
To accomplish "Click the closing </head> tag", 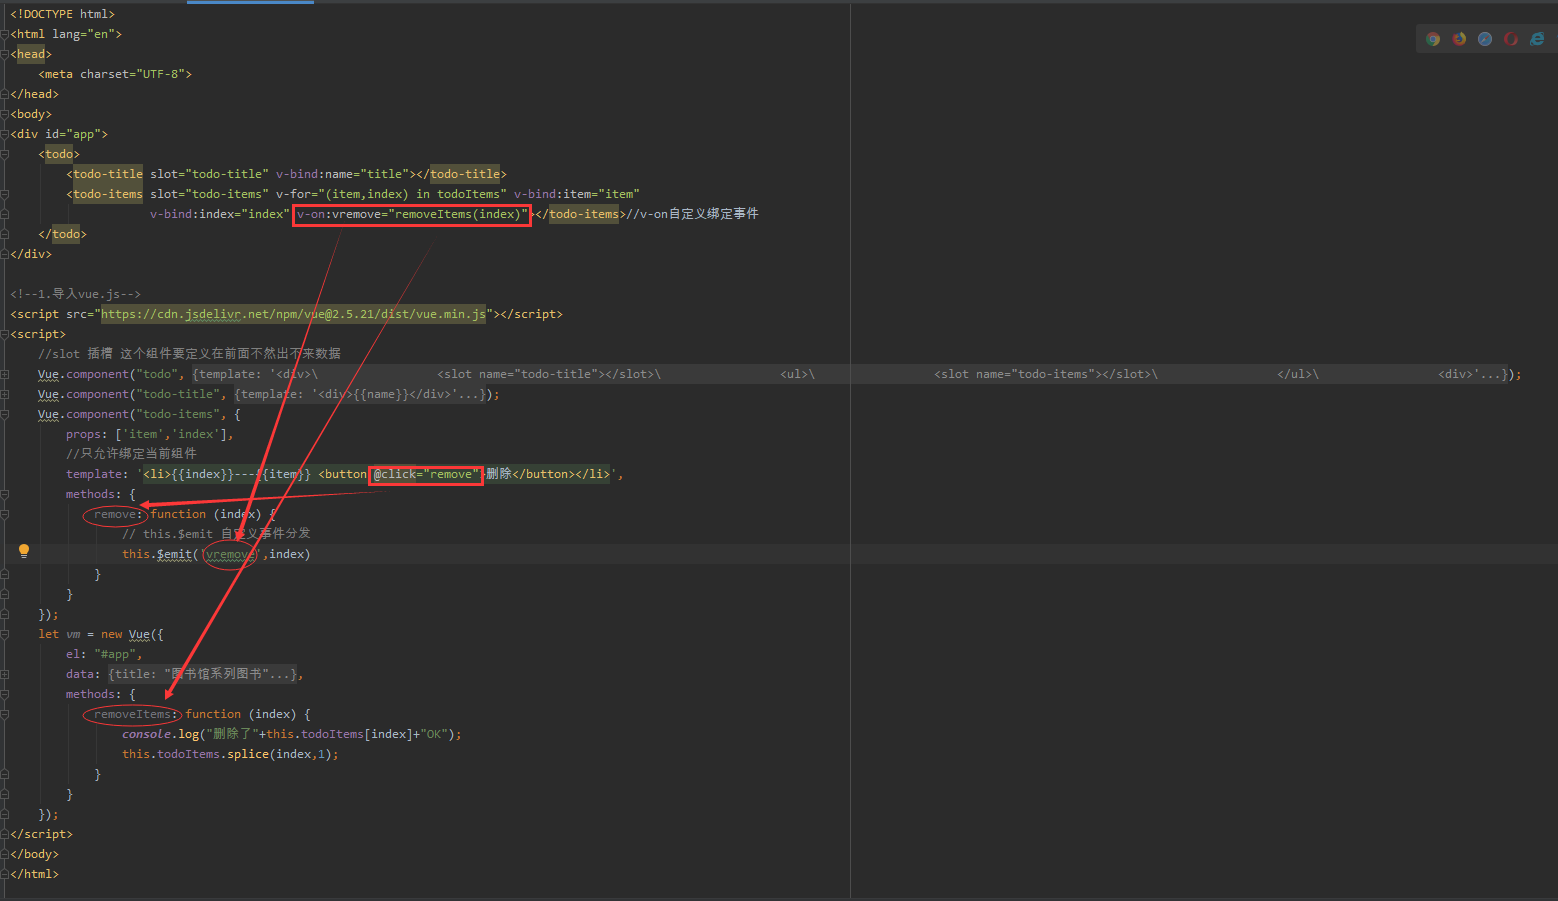I will 34,94.
